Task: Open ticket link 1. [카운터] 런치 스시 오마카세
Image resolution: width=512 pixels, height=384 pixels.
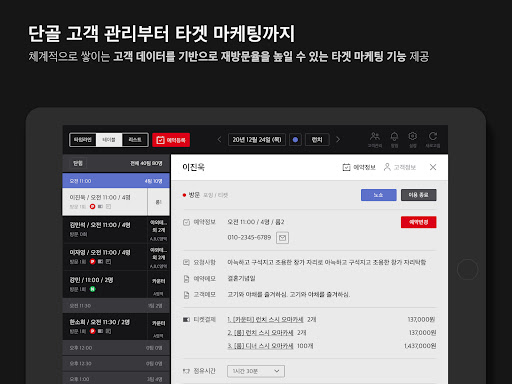Action: coord(265,320)
